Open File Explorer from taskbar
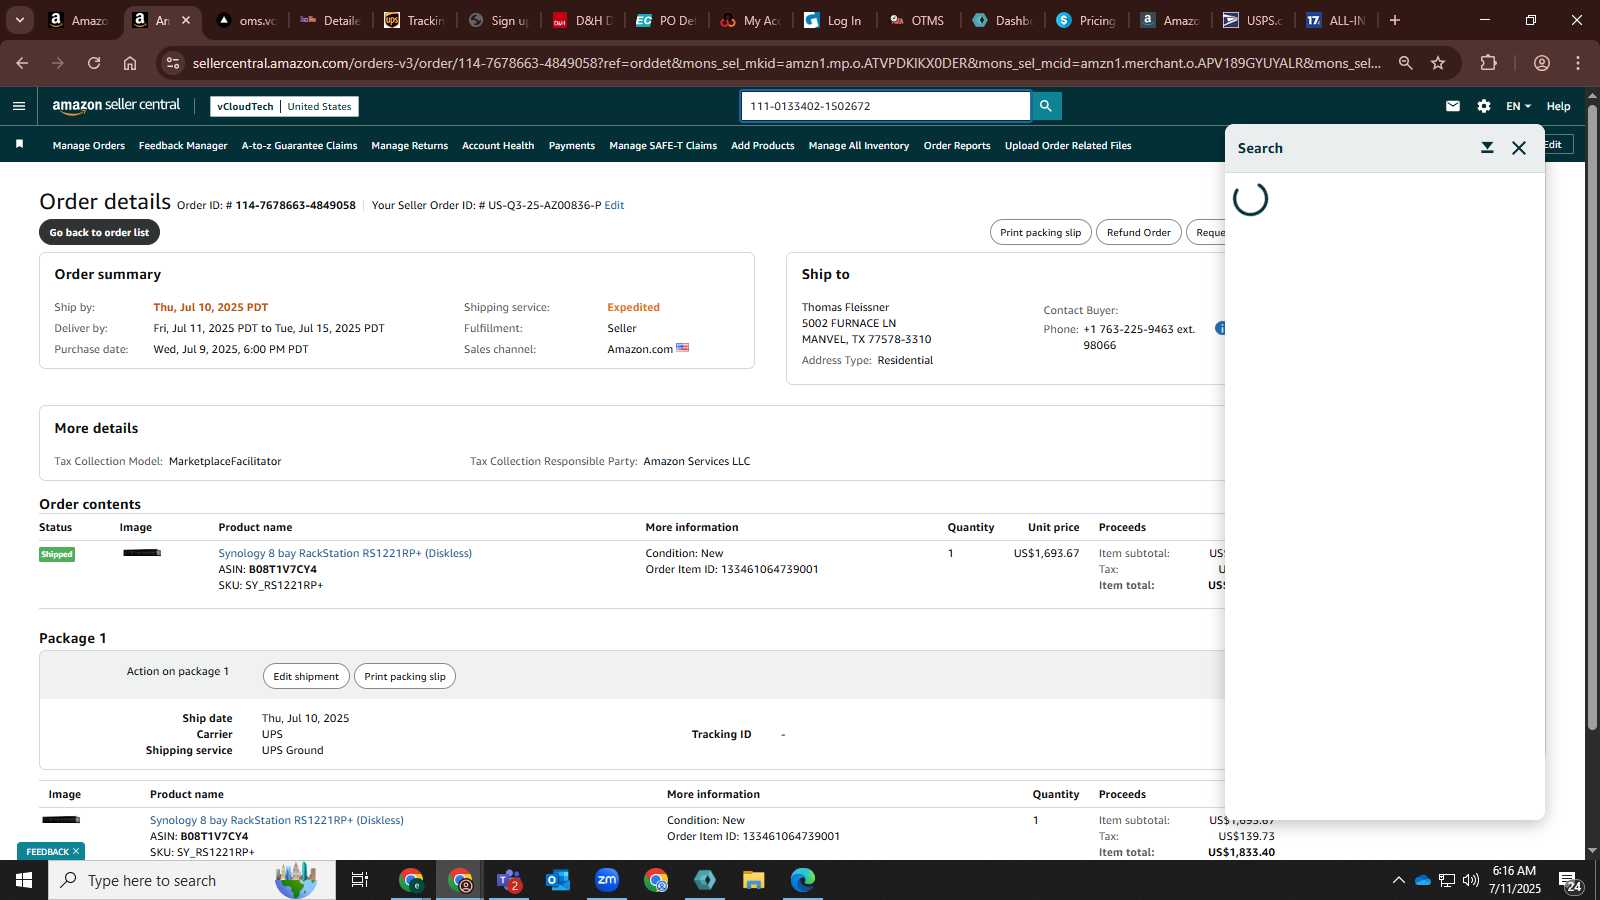 754,880
